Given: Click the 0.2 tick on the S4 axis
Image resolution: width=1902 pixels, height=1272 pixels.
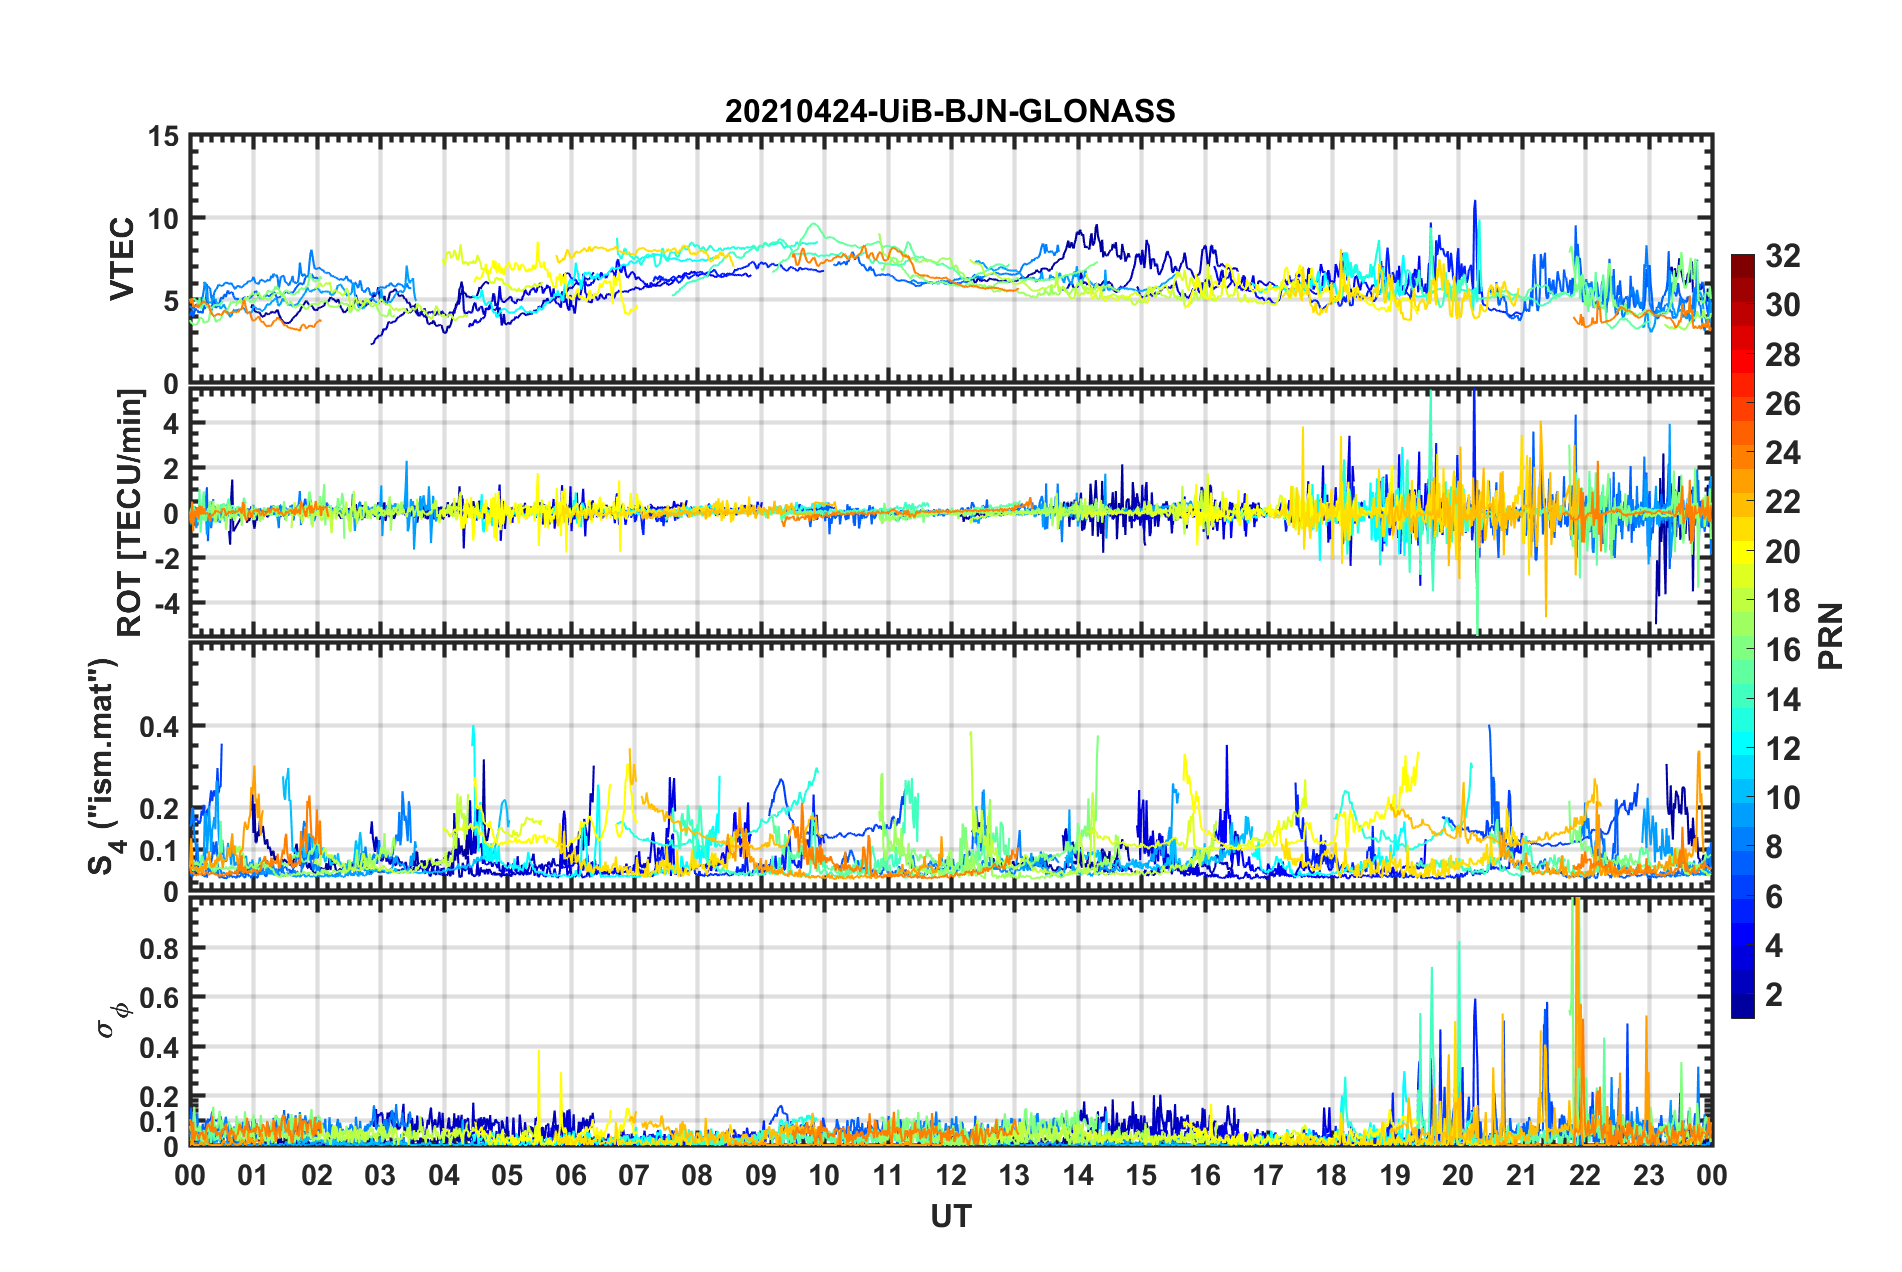Looking at the screenshot, I should click(160, 809).
